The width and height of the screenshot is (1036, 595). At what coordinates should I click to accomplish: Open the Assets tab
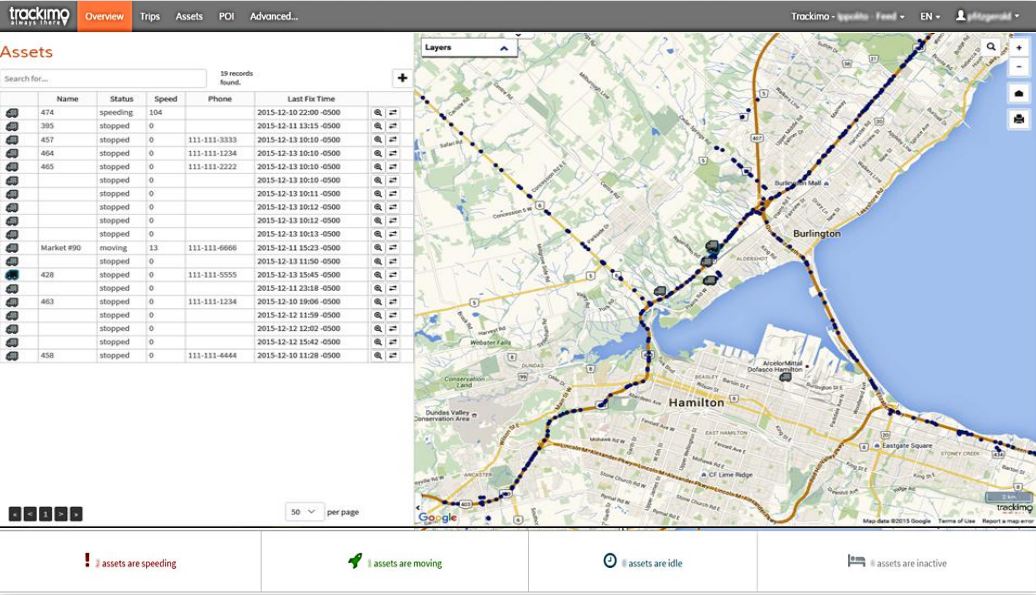point(189,16)
